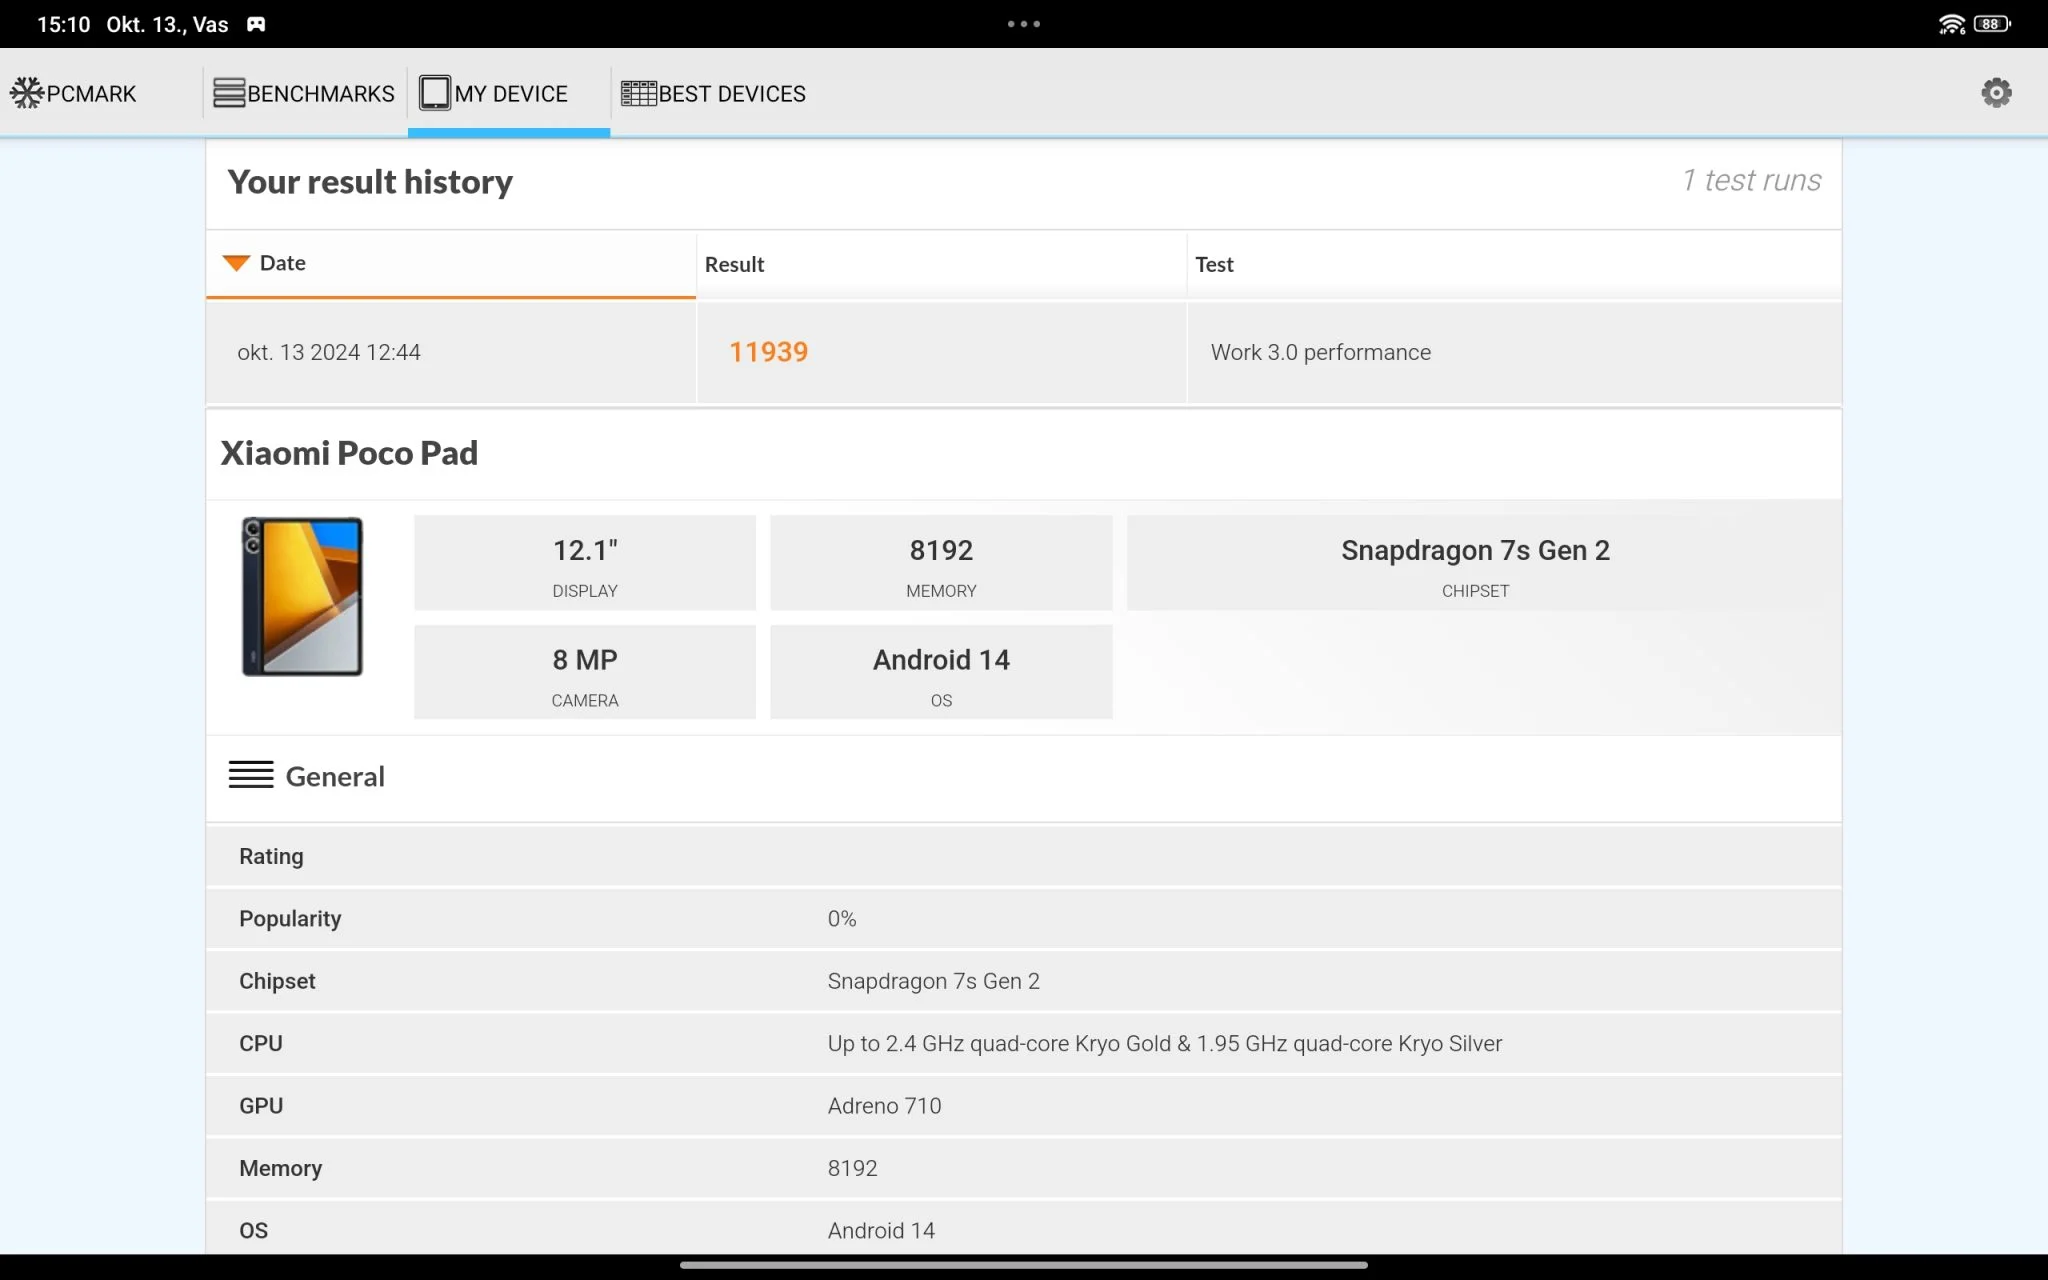Image resolution: width=2048 pixels, height=1280 pixels.
Task: Switch to the BENCHMARKS tab
Action: [320, 93]
